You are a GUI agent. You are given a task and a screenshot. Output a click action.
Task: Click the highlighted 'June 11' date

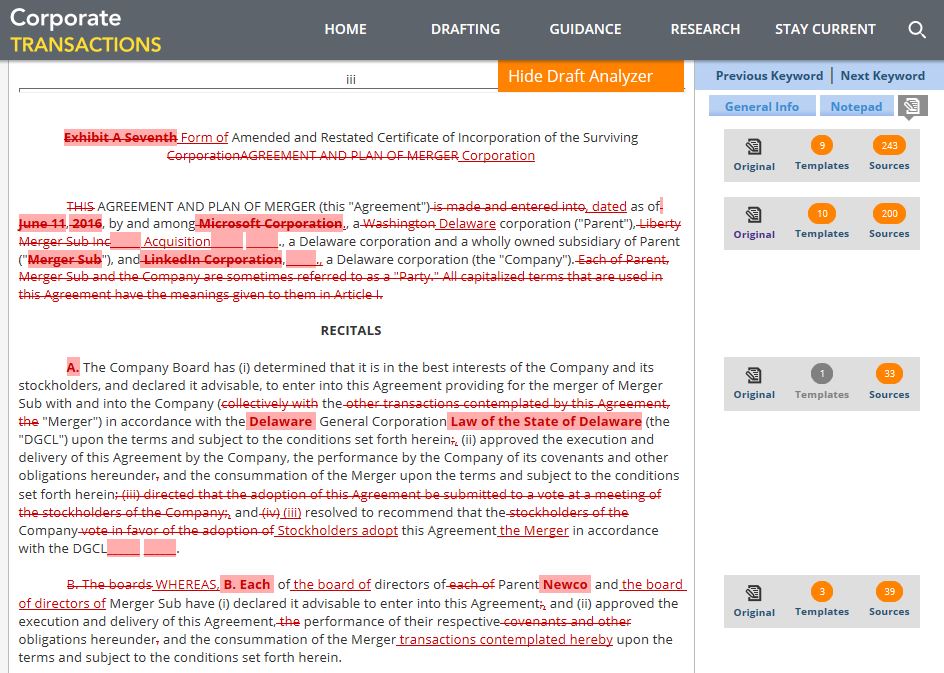[x=42, y=224]
